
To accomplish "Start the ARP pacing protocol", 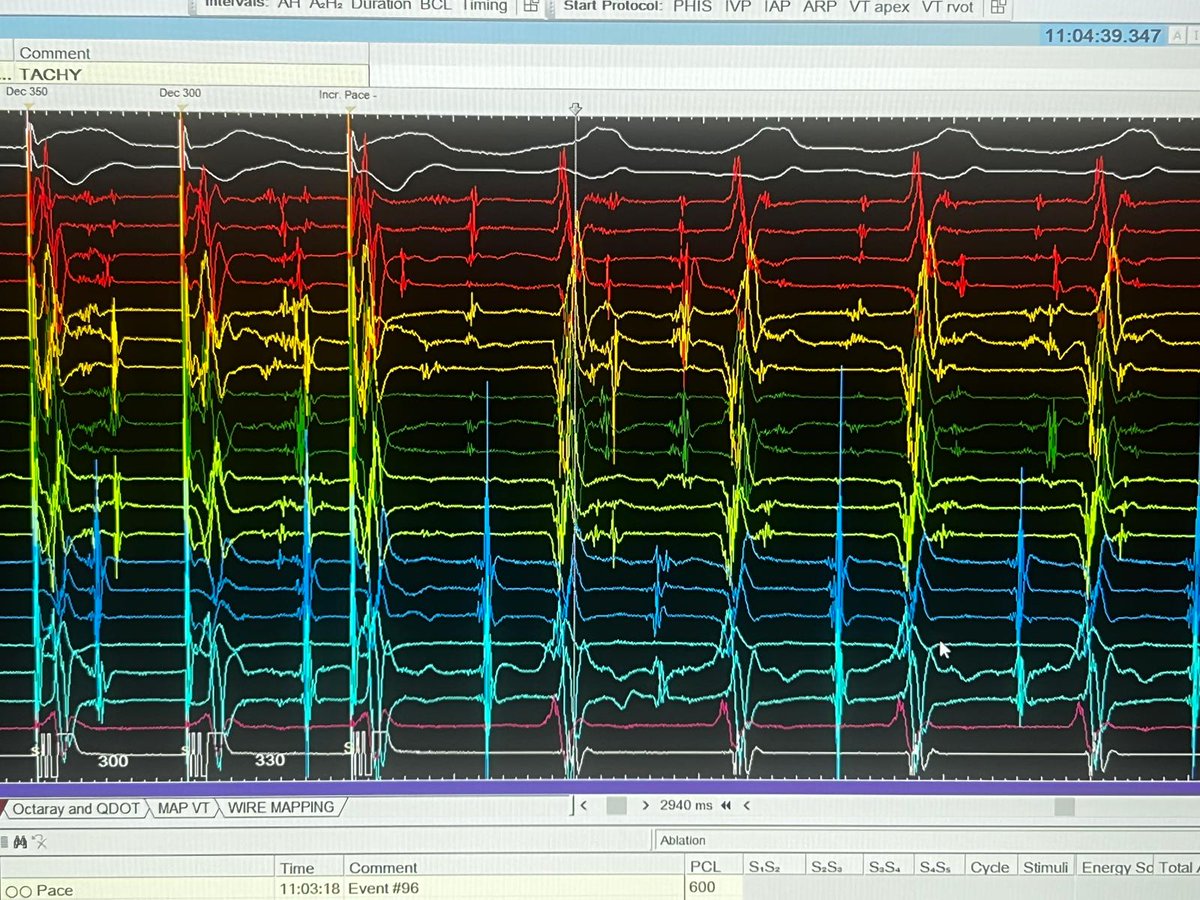I will [x=819, y=6].
